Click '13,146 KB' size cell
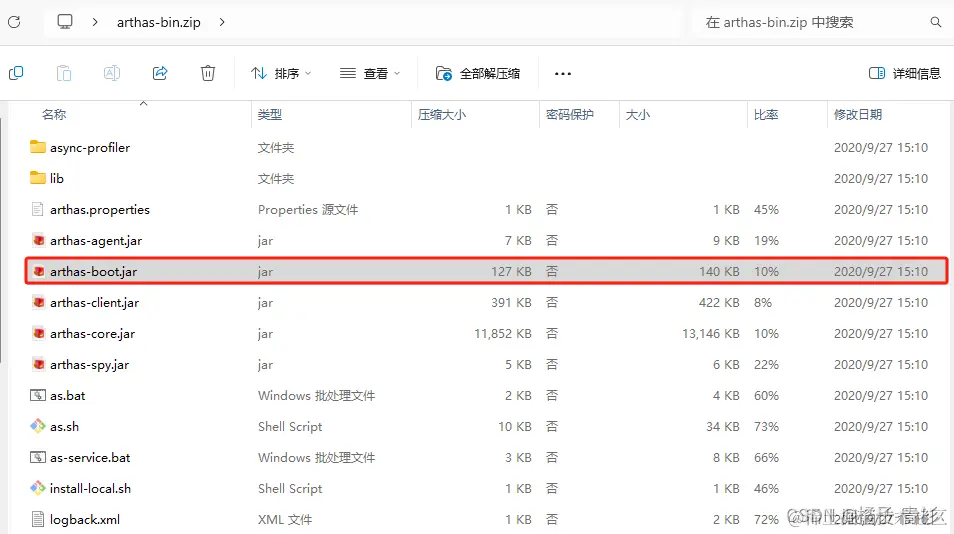Image resolution: width=954 pixels, height=534 pixels. (x=711, y=333)
